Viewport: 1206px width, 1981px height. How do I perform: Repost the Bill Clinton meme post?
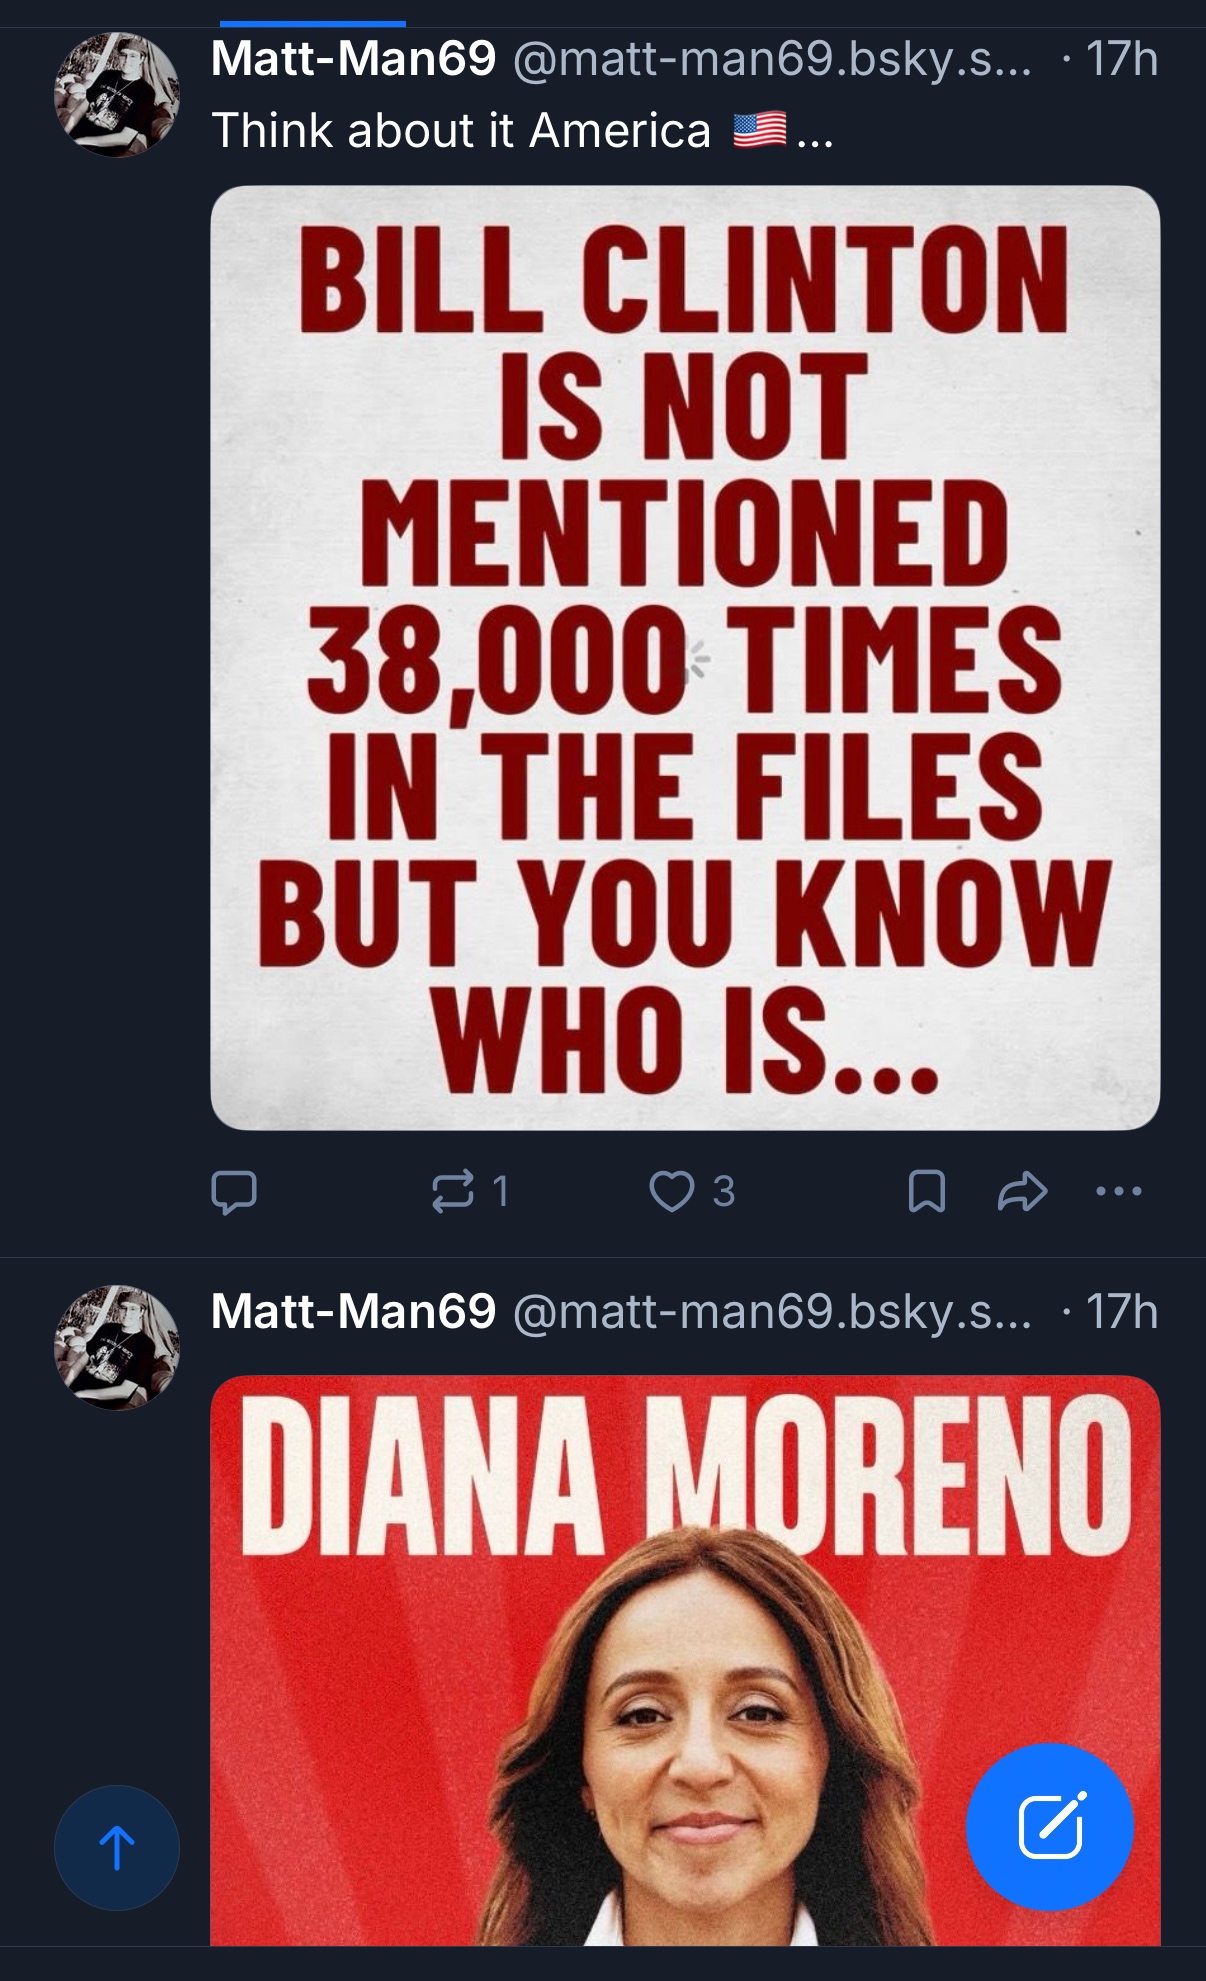pyautogui.click(x=452, y=1191)
